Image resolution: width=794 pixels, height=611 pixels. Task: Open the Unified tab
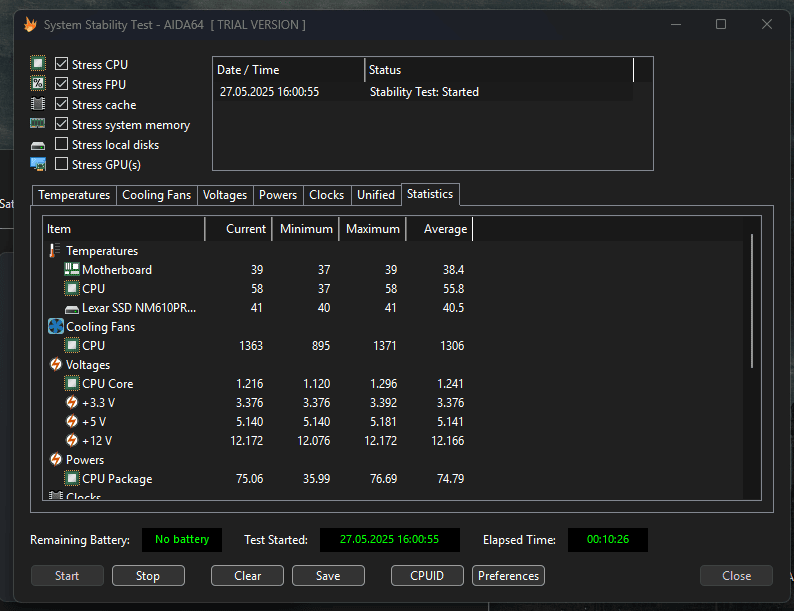[376, 195]
